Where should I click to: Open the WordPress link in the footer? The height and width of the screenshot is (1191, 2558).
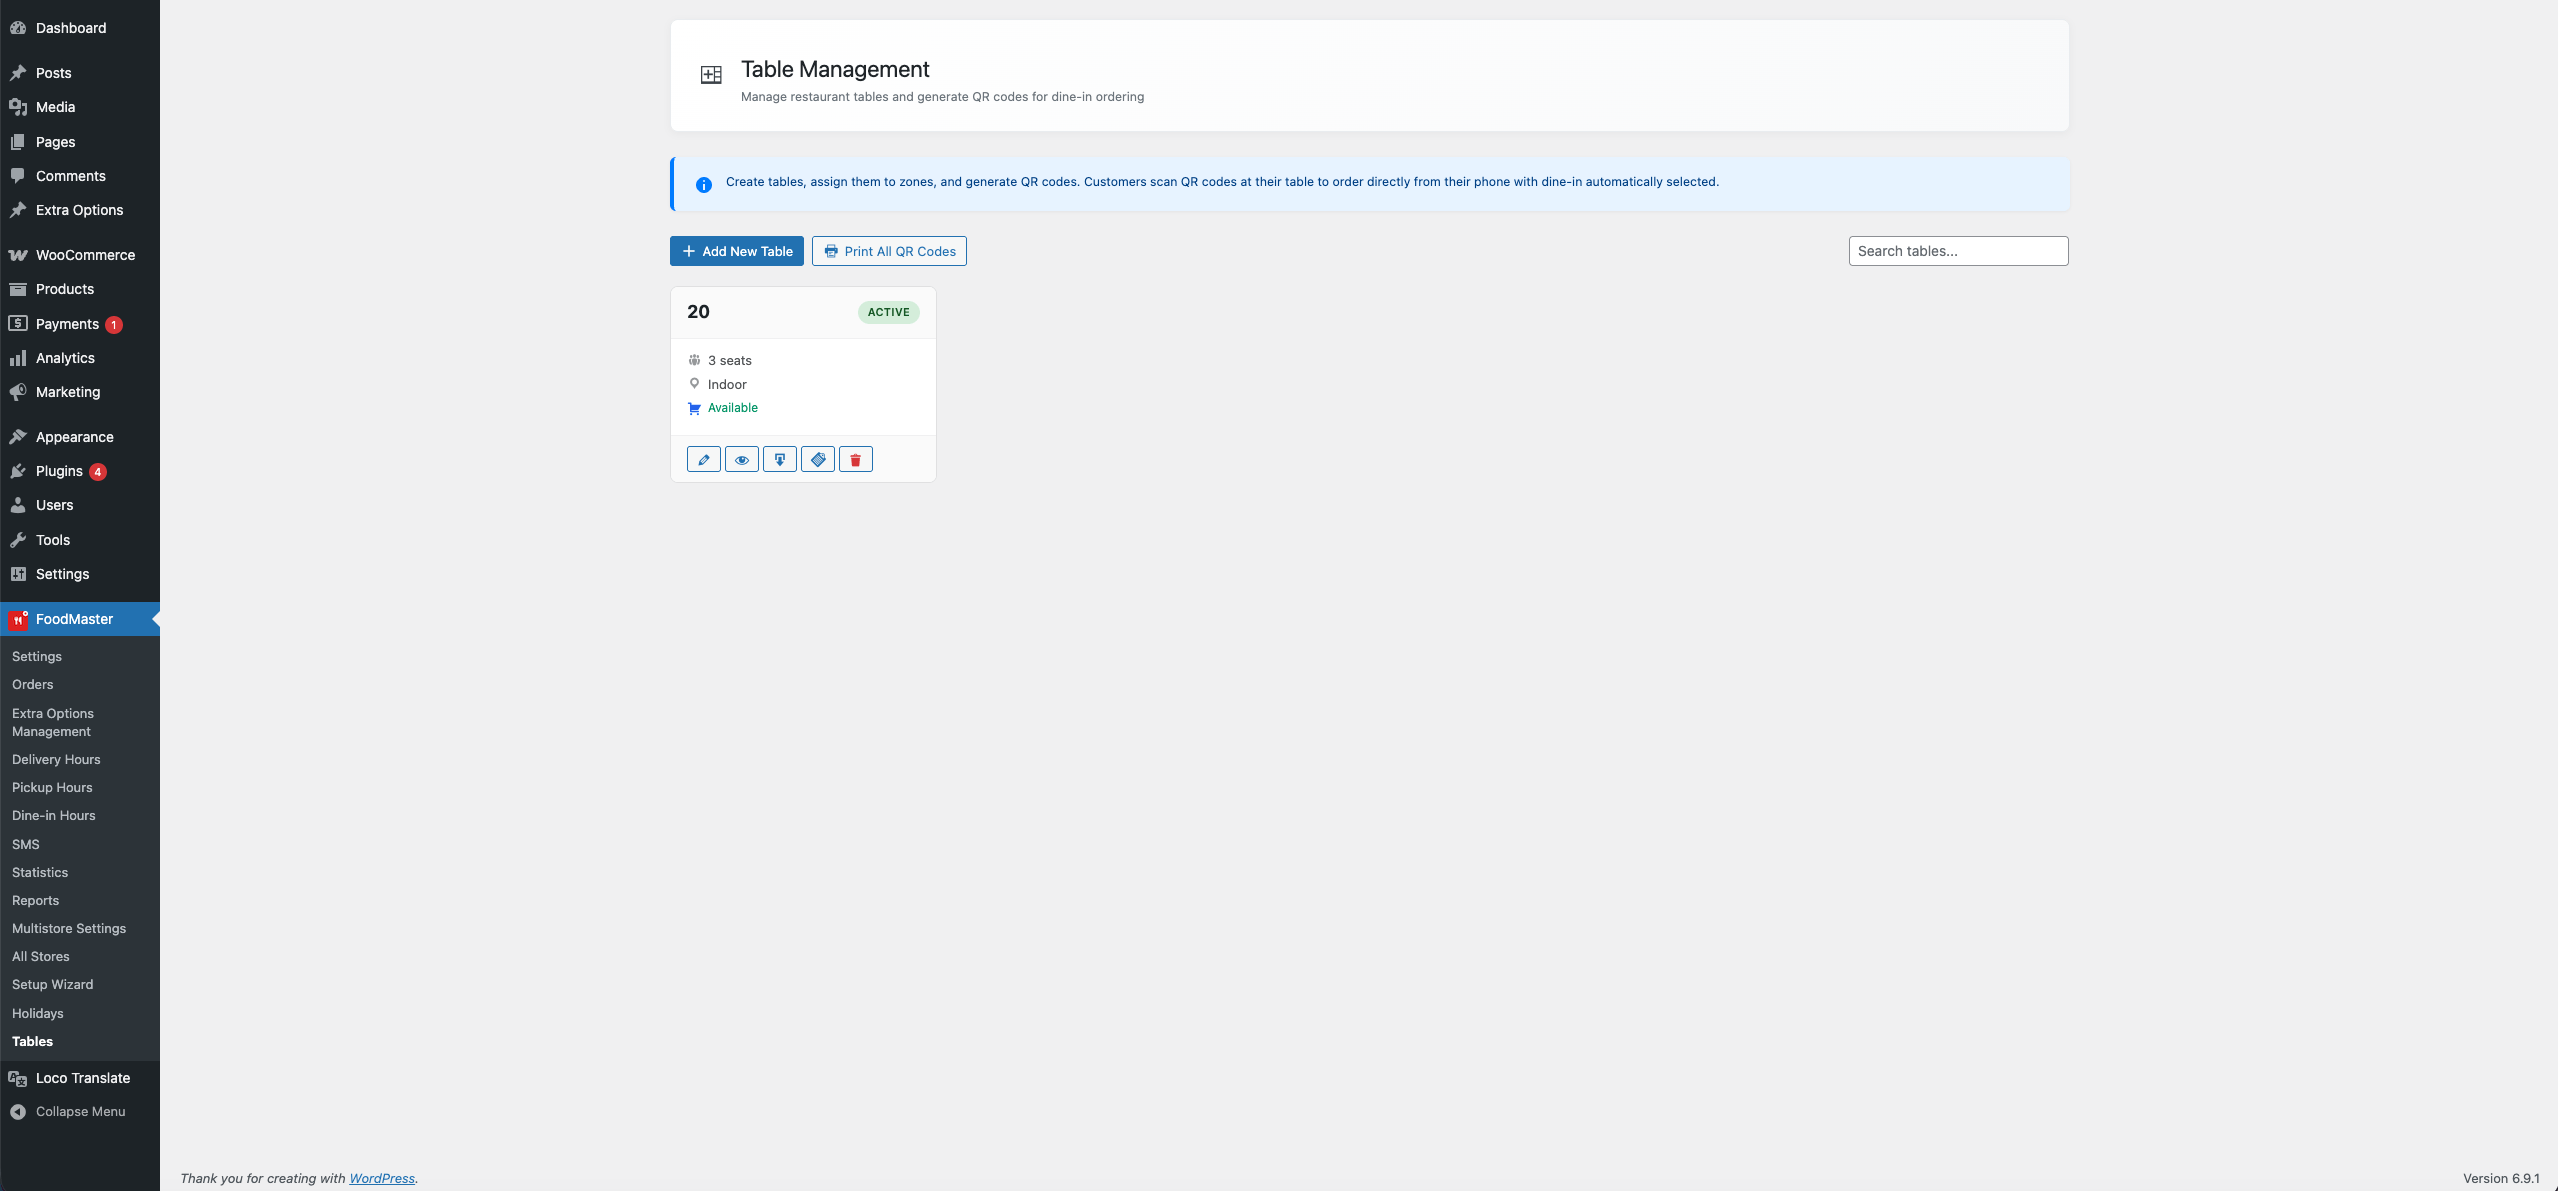(x=382, y=1178)
